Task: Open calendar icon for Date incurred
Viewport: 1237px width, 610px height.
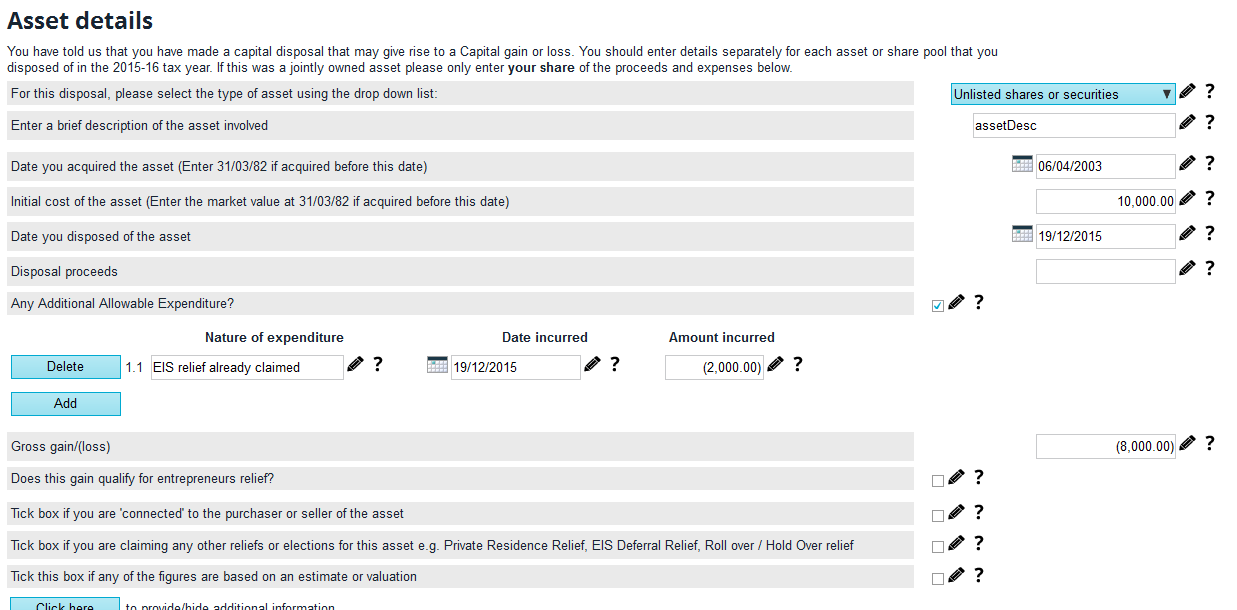Action: click(437, 365)
